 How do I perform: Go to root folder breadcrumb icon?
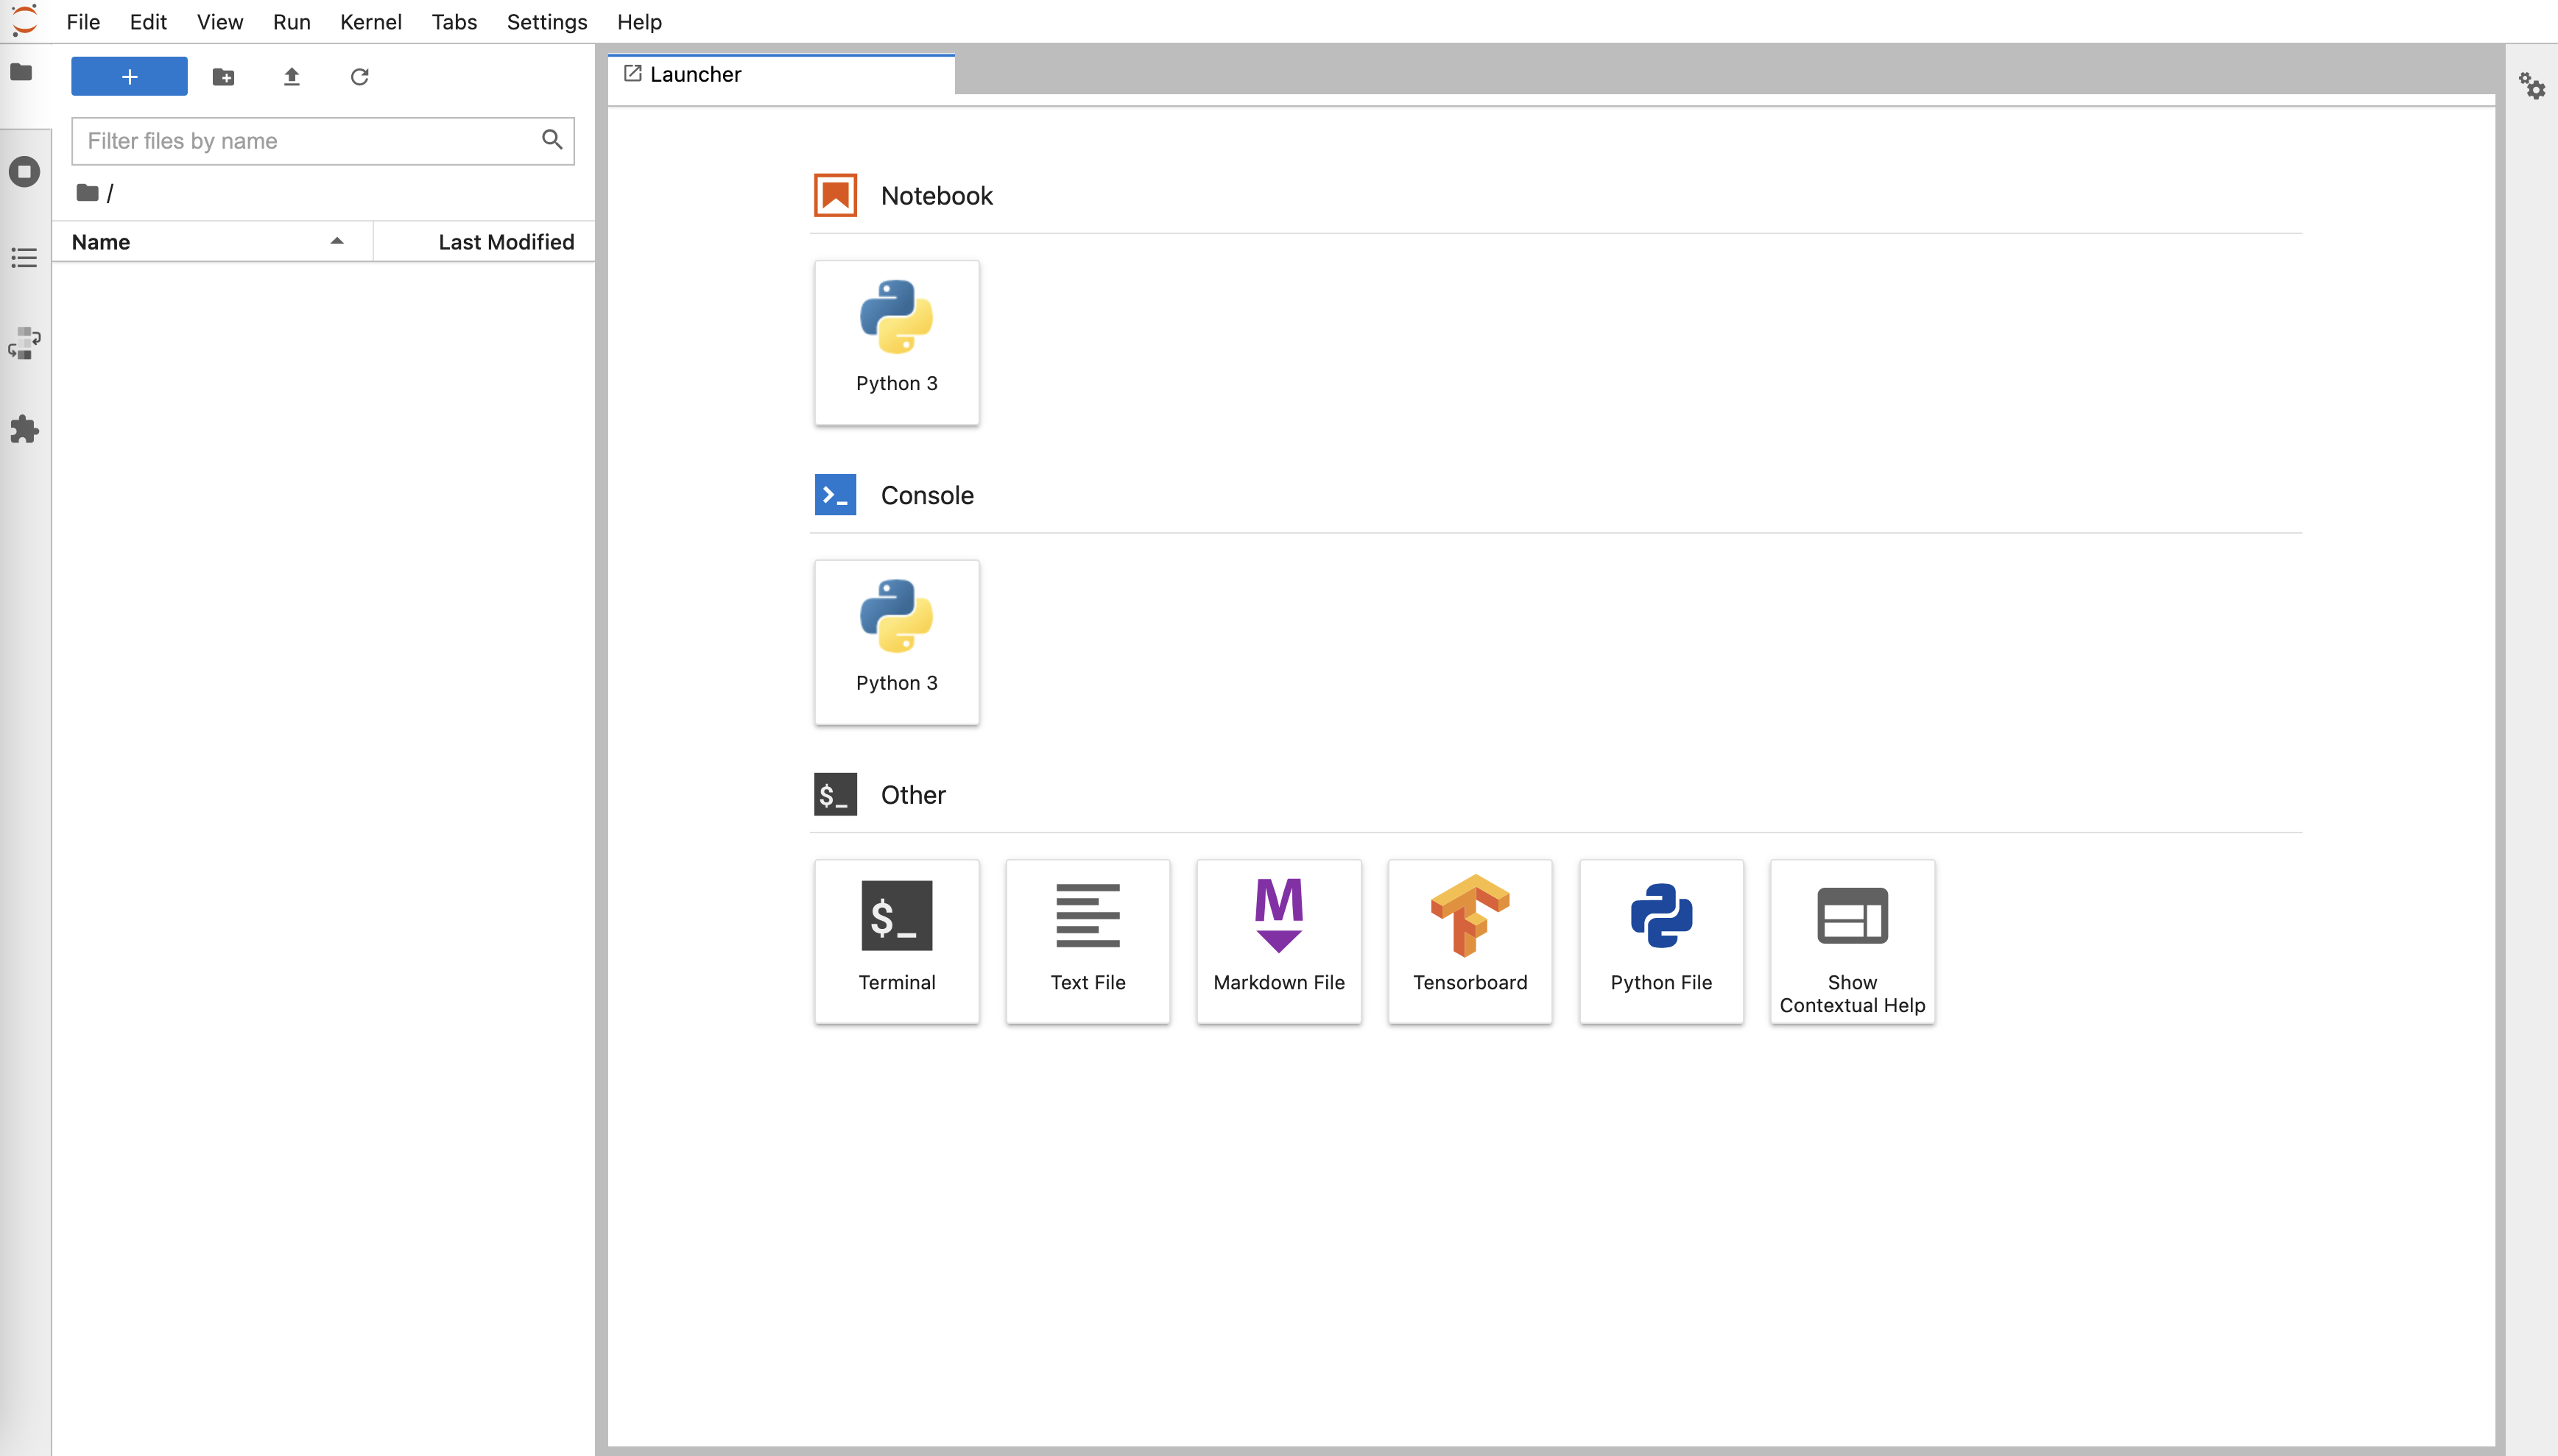tap(88, 193)
